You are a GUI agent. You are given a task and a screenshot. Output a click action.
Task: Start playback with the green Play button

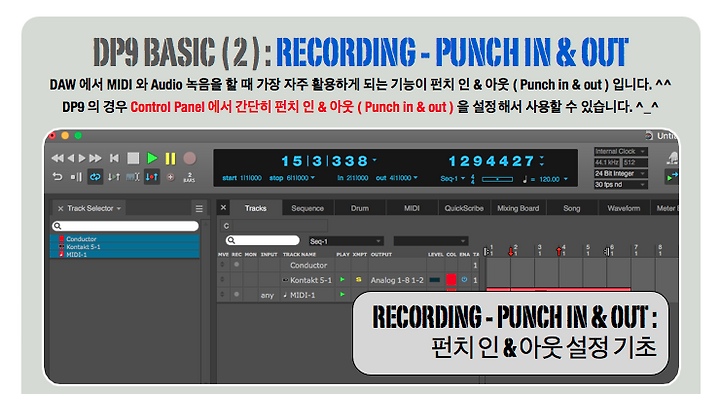coord(152,158)
